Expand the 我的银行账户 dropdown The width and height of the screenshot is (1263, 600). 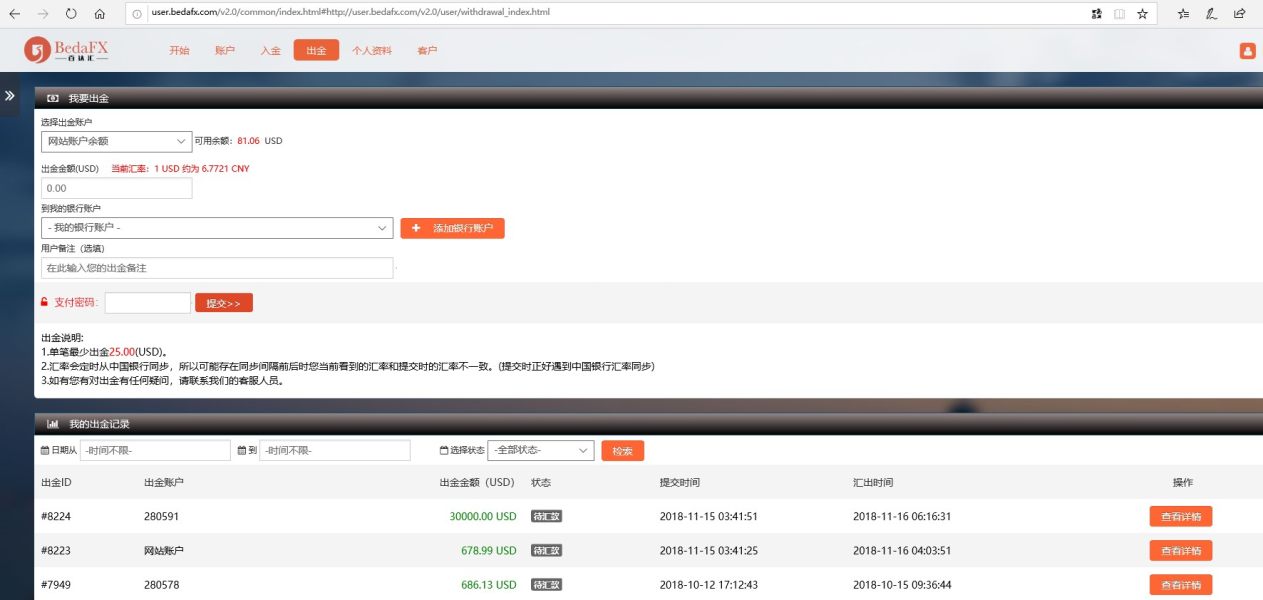coord(217,228)
